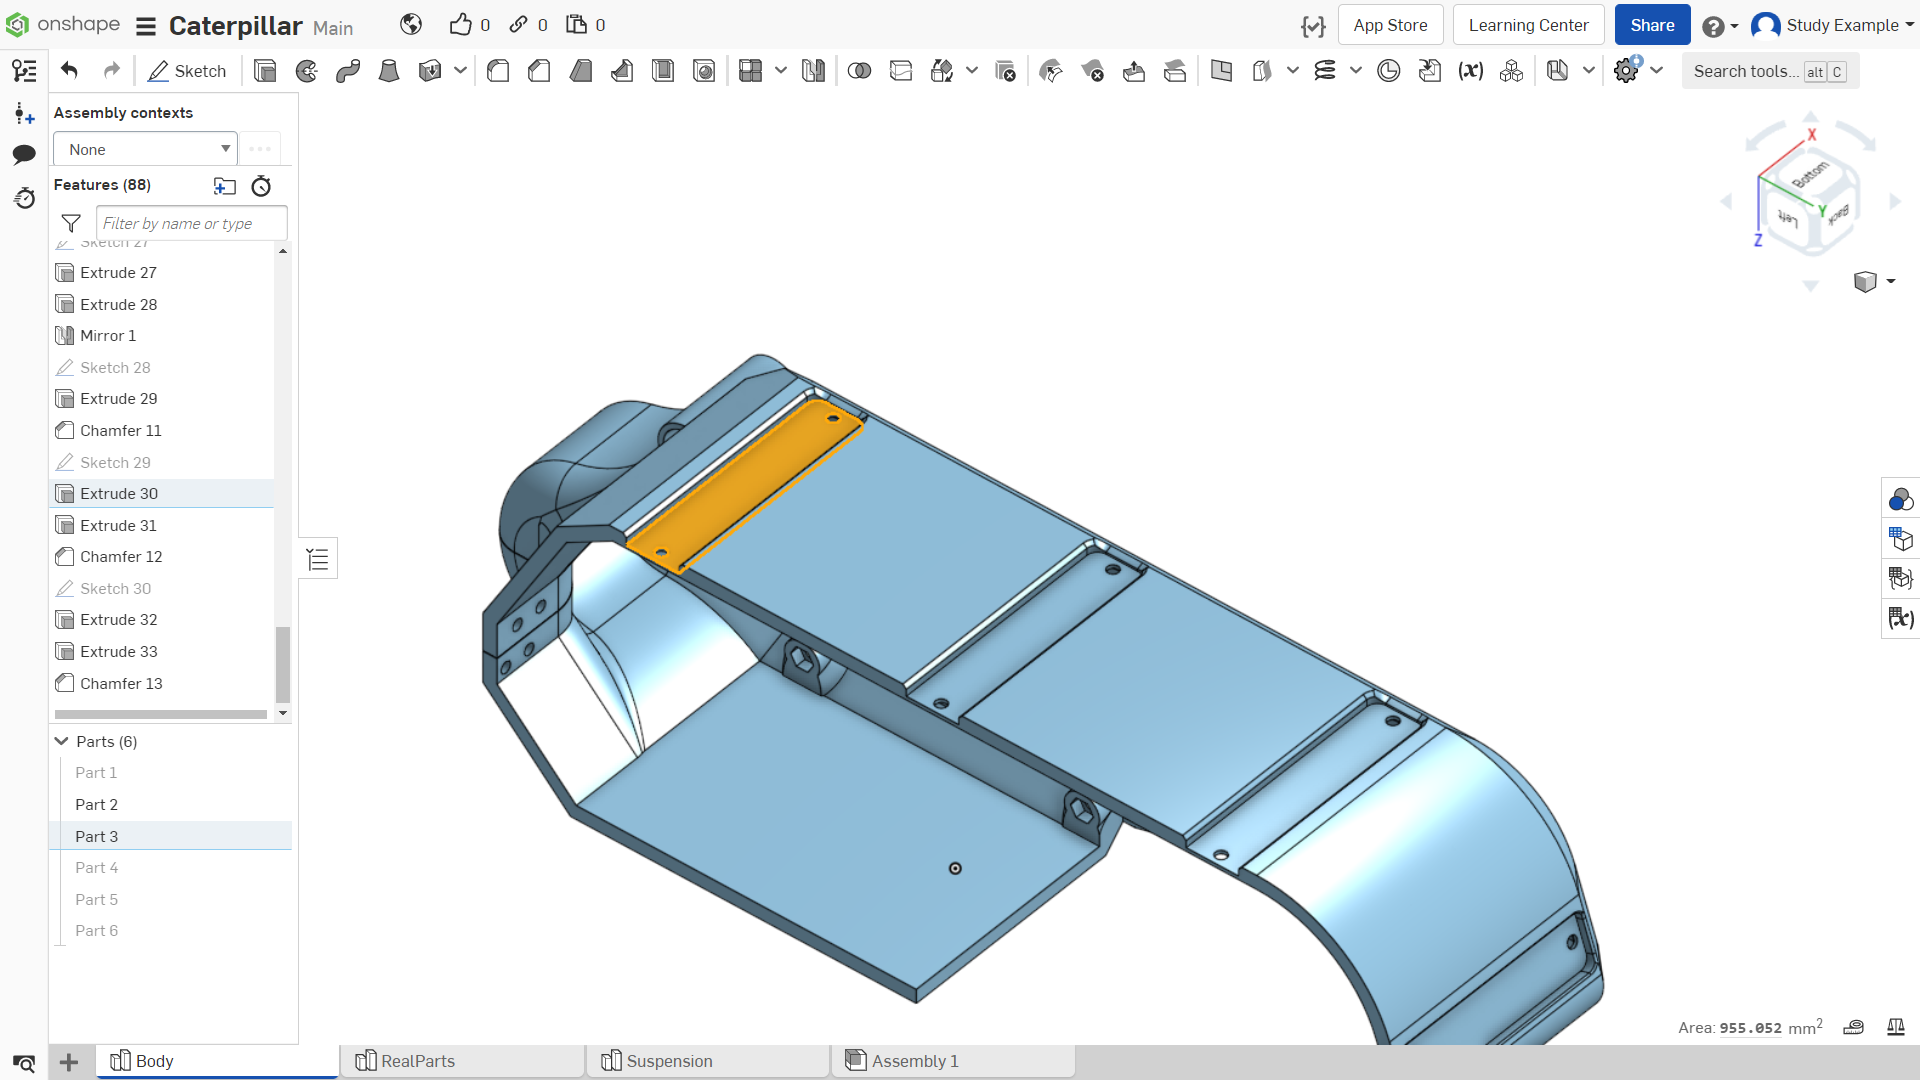Expand the Helix tools dropdown arrow
The width and height of the screenshot is (1920, 1080).
coord(1356,71)
